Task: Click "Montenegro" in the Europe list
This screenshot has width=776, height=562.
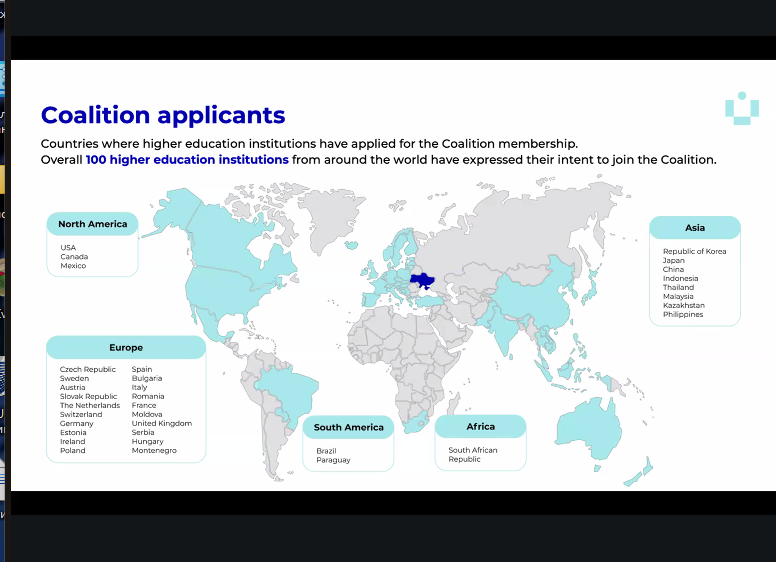Action: point(154,450)
